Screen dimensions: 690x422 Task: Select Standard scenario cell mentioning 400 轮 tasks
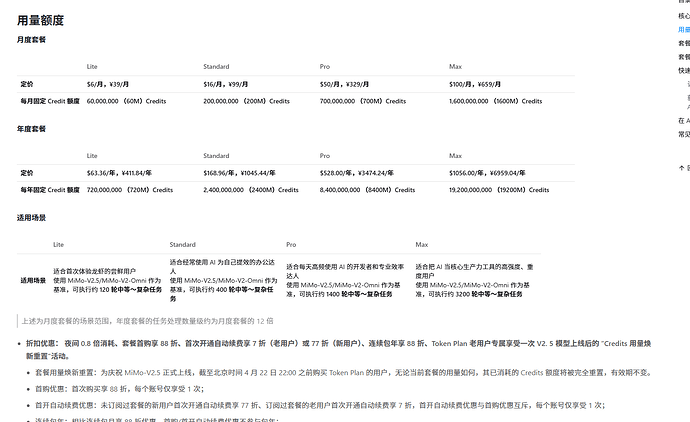pos(224,280)
